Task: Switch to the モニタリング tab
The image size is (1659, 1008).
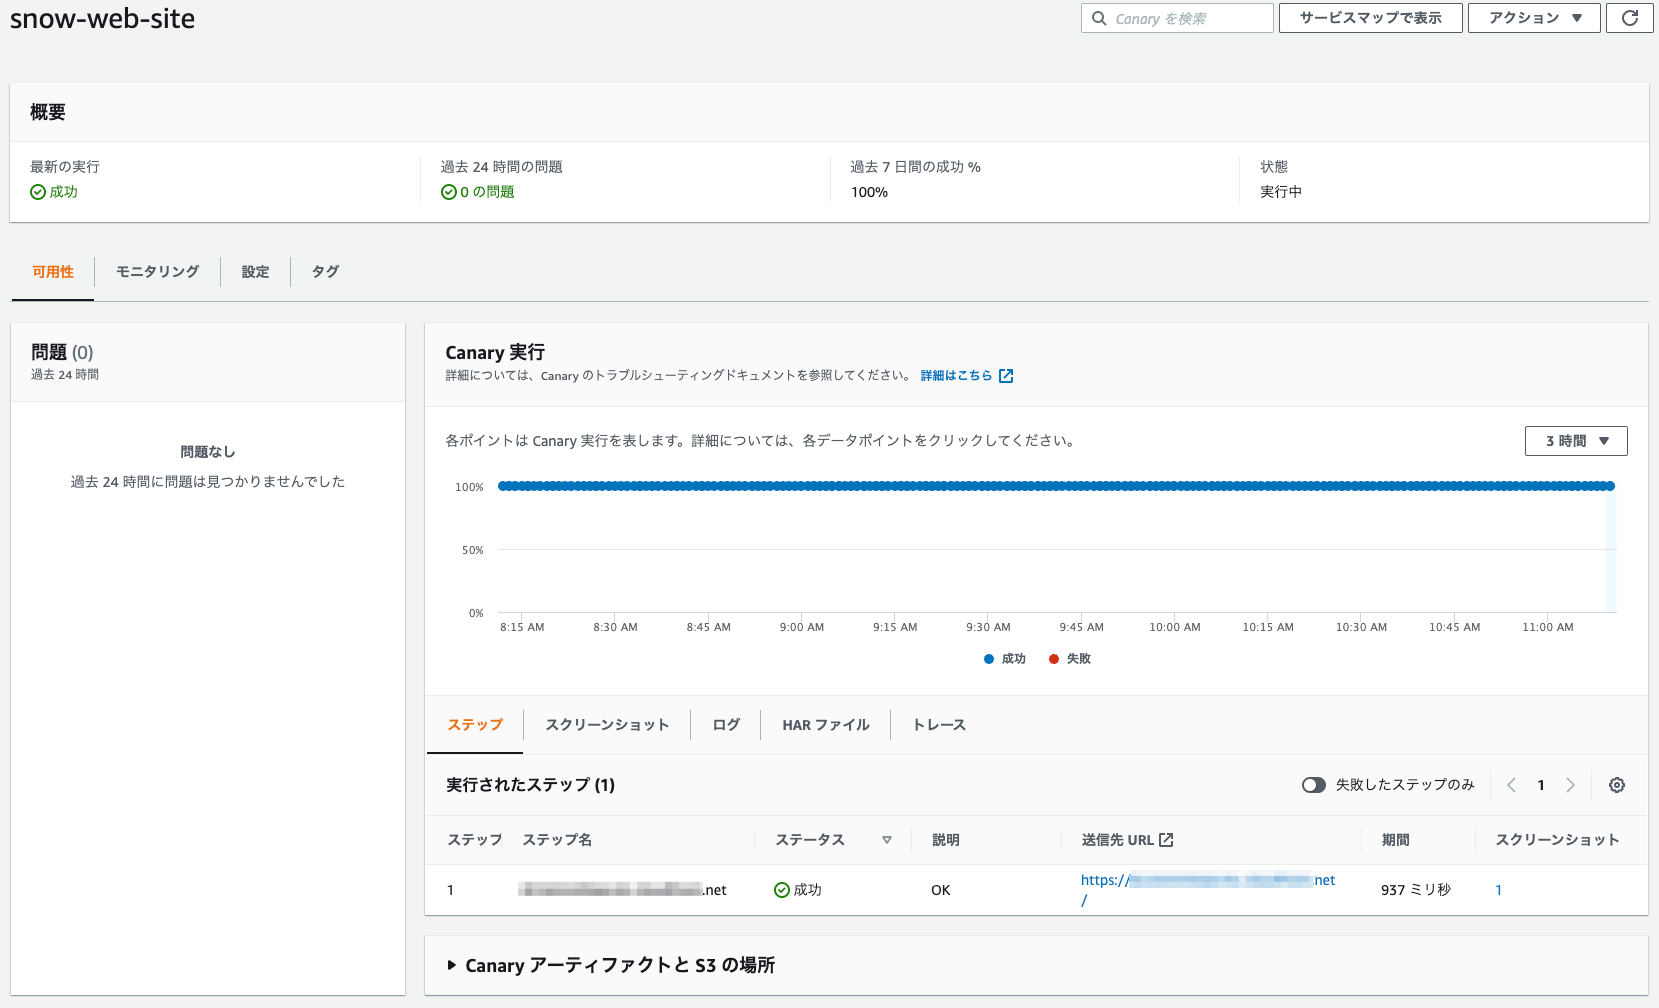Action: [x=157, y=272]
